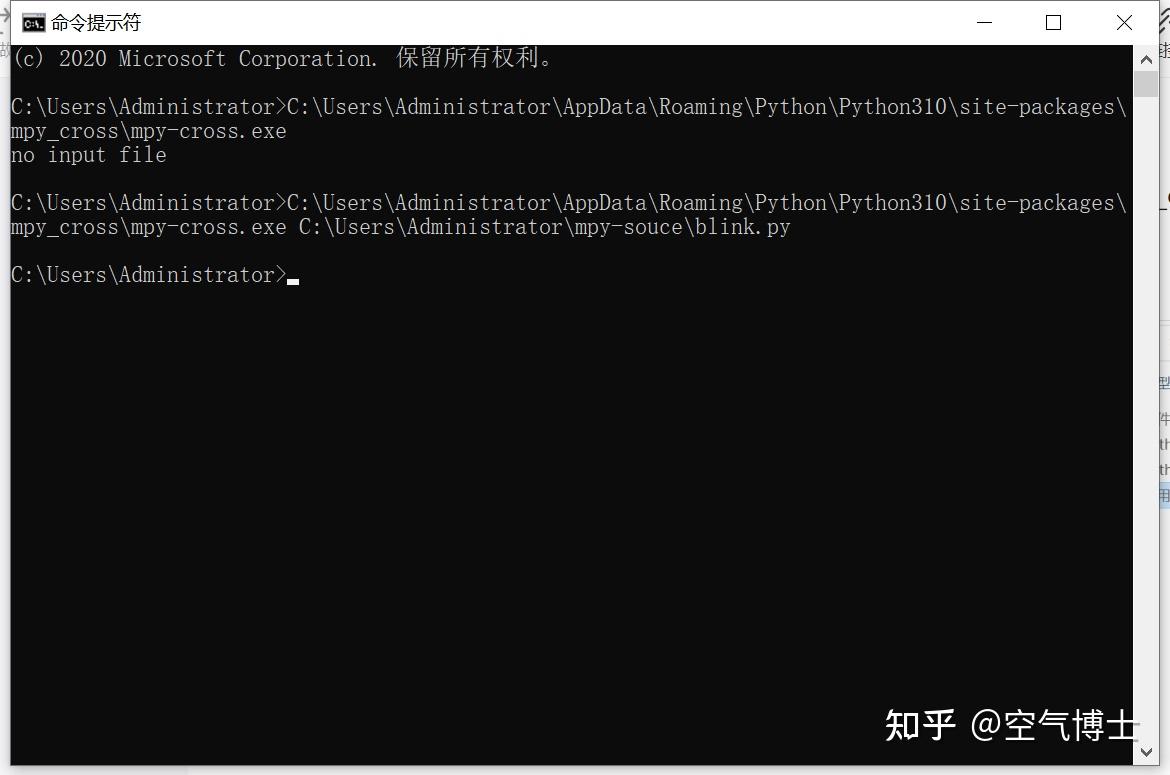Click the blinking cursor in the prompt

pyautogui.click(x=292, y=280)
